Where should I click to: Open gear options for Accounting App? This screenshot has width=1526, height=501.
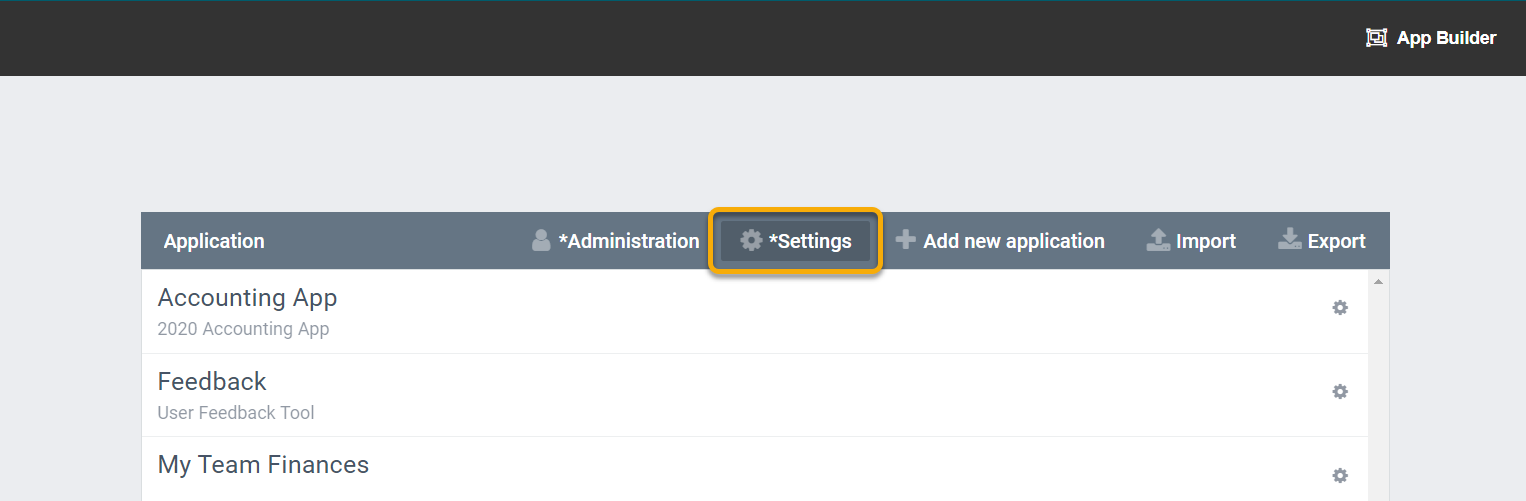1340,308
